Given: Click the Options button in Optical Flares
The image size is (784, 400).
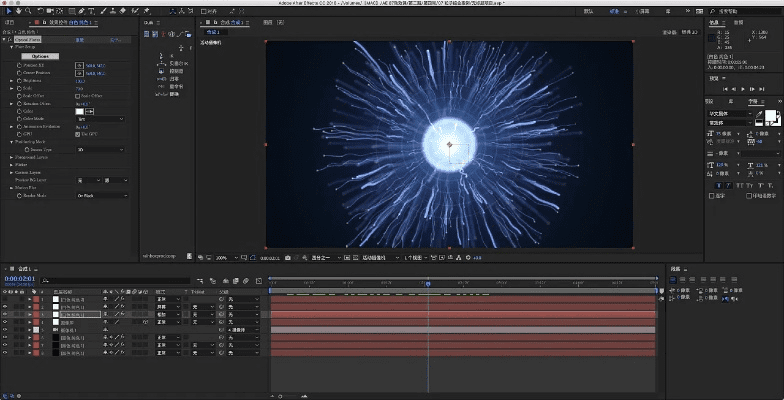Looking at the screenshot, I should [39, 56].
